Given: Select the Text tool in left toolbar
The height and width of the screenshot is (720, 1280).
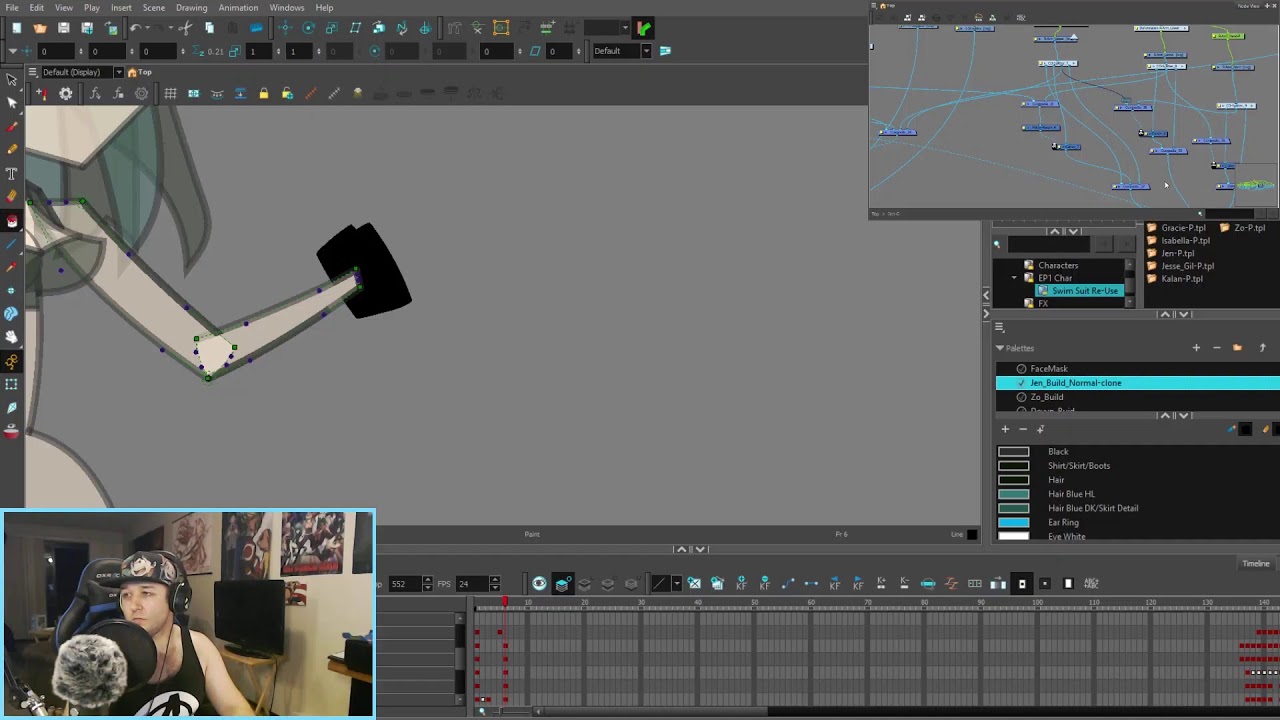Looking at the screenshot, I should [12, 173].
